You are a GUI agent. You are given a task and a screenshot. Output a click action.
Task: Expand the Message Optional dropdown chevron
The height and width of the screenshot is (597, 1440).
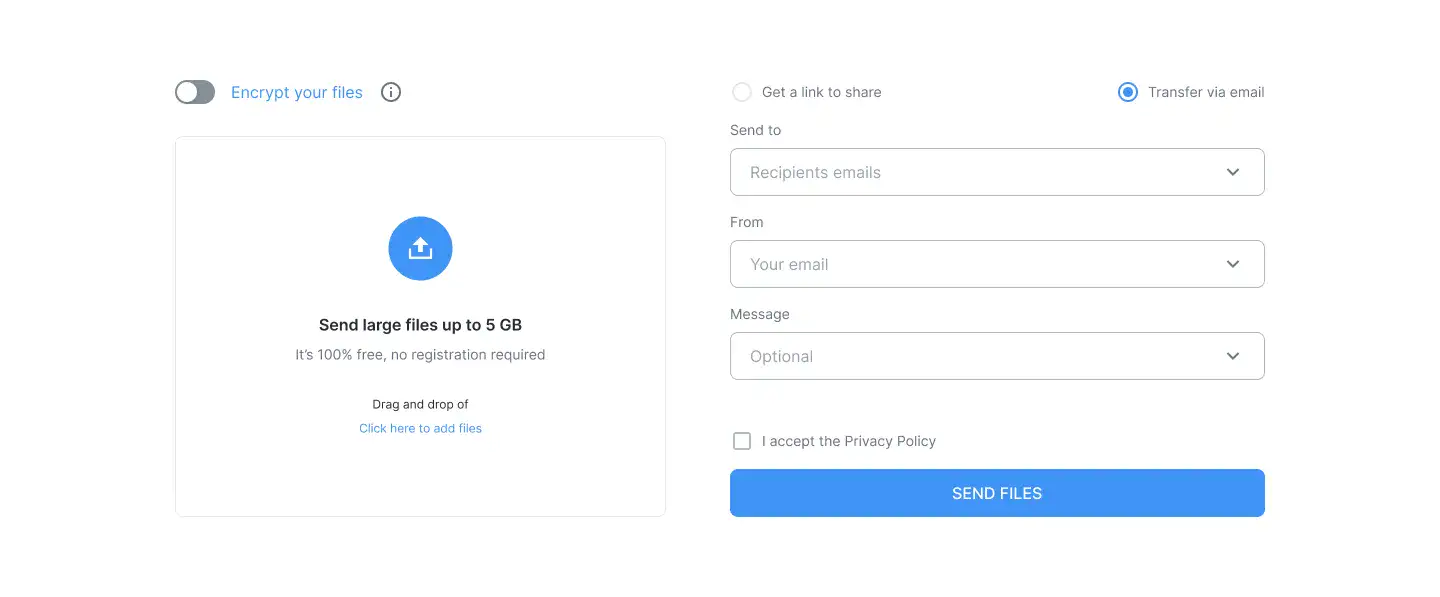[x=1233, y=356]
